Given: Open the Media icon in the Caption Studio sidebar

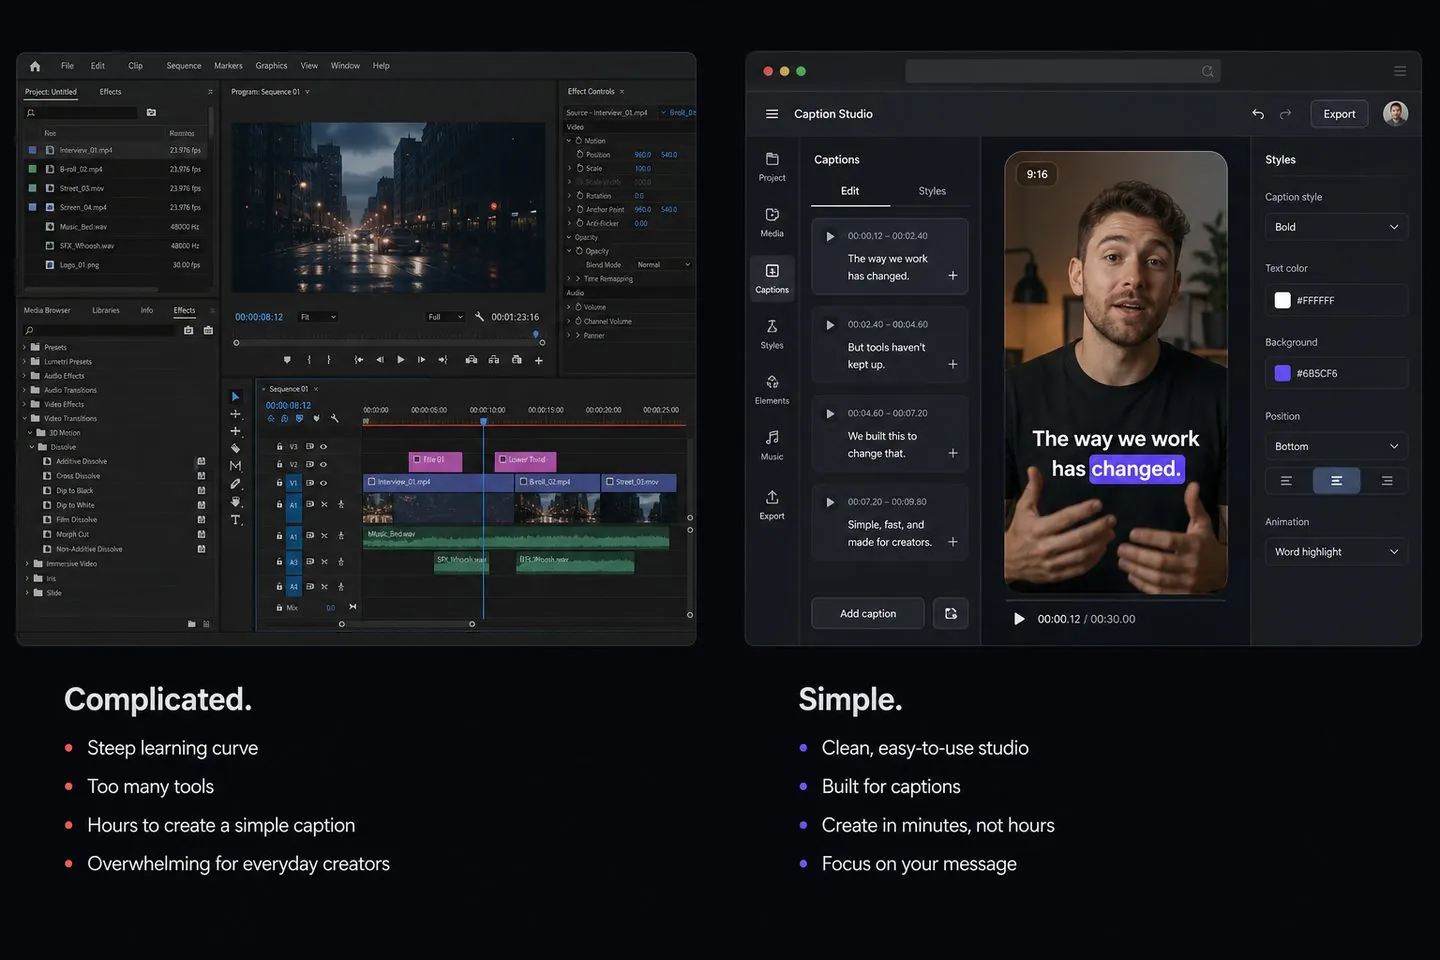Looking at the screenshot, I should pos(772,215).
